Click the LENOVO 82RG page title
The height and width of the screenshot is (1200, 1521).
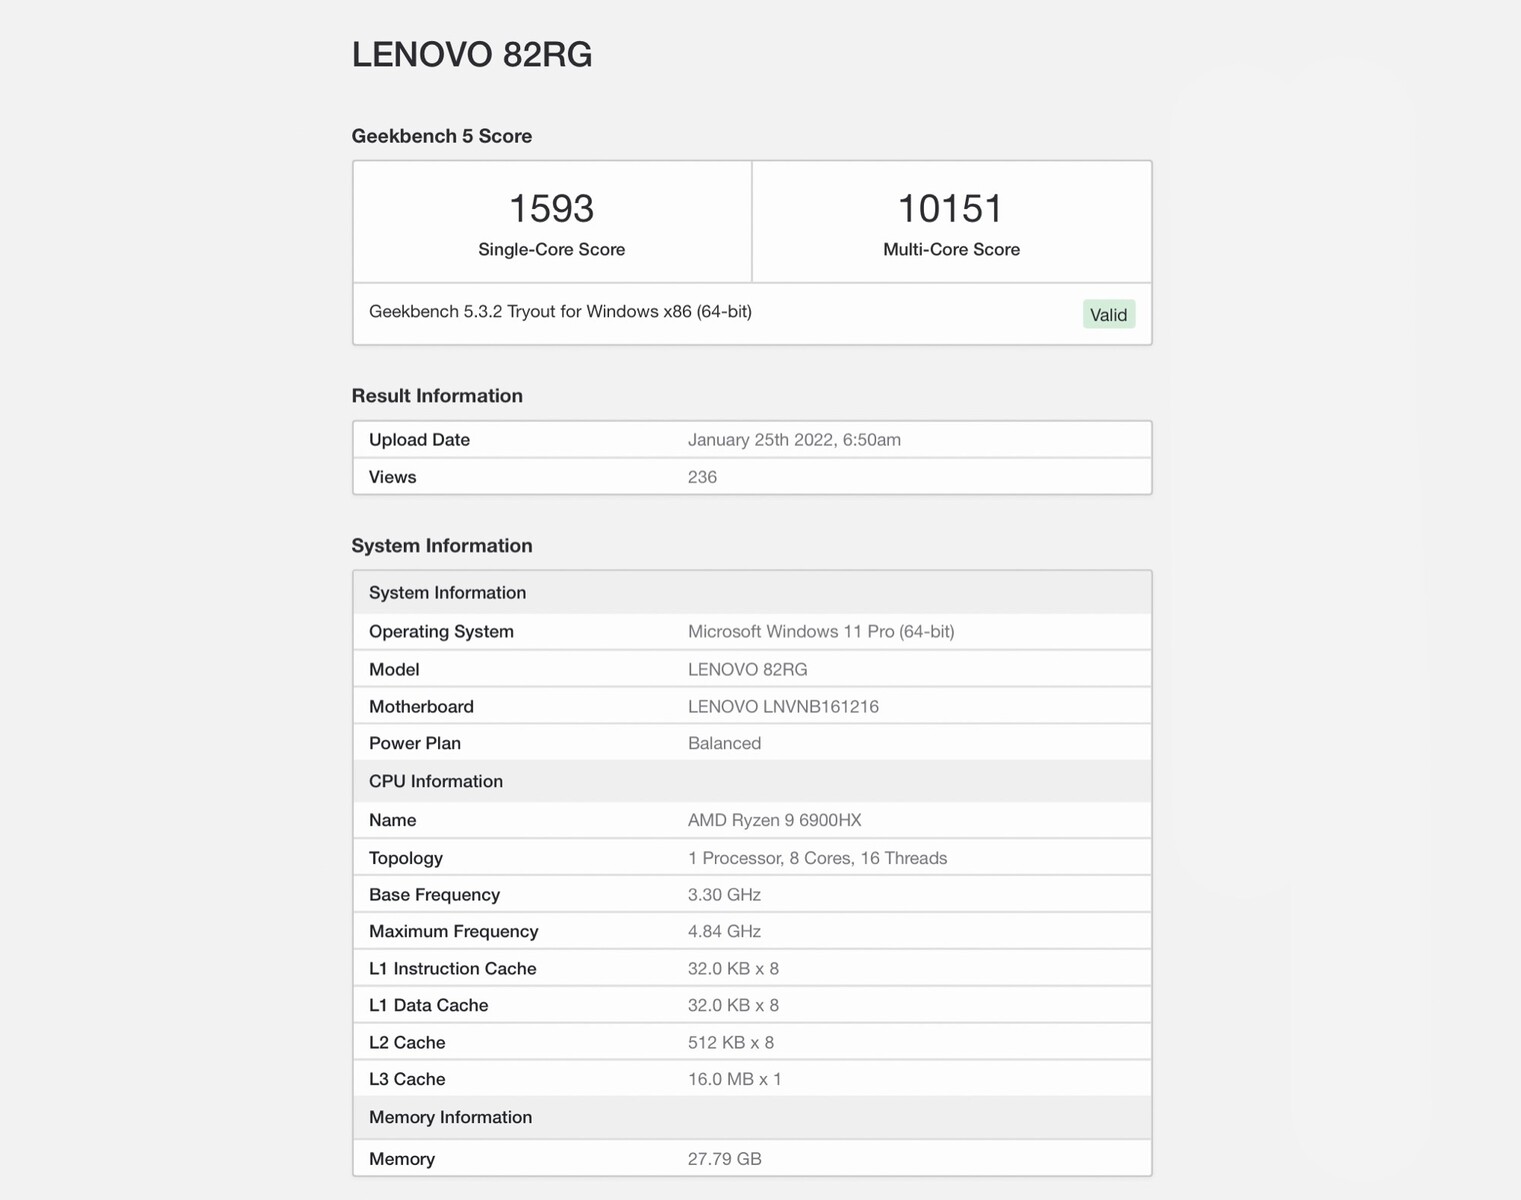point(472,55)
